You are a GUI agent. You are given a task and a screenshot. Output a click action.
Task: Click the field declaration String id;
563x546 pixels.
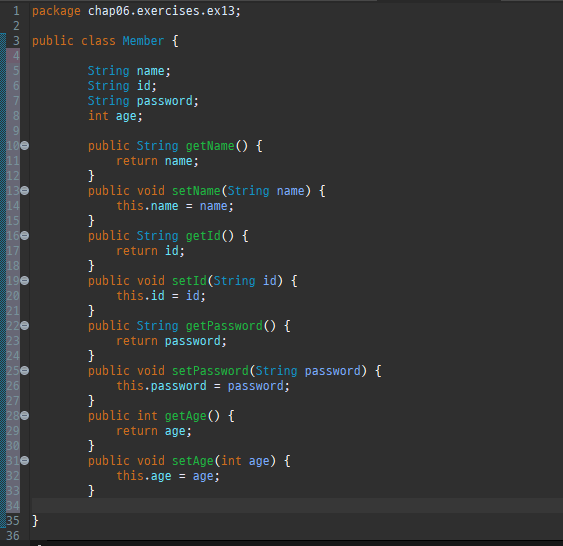click(x=122, y=86)
